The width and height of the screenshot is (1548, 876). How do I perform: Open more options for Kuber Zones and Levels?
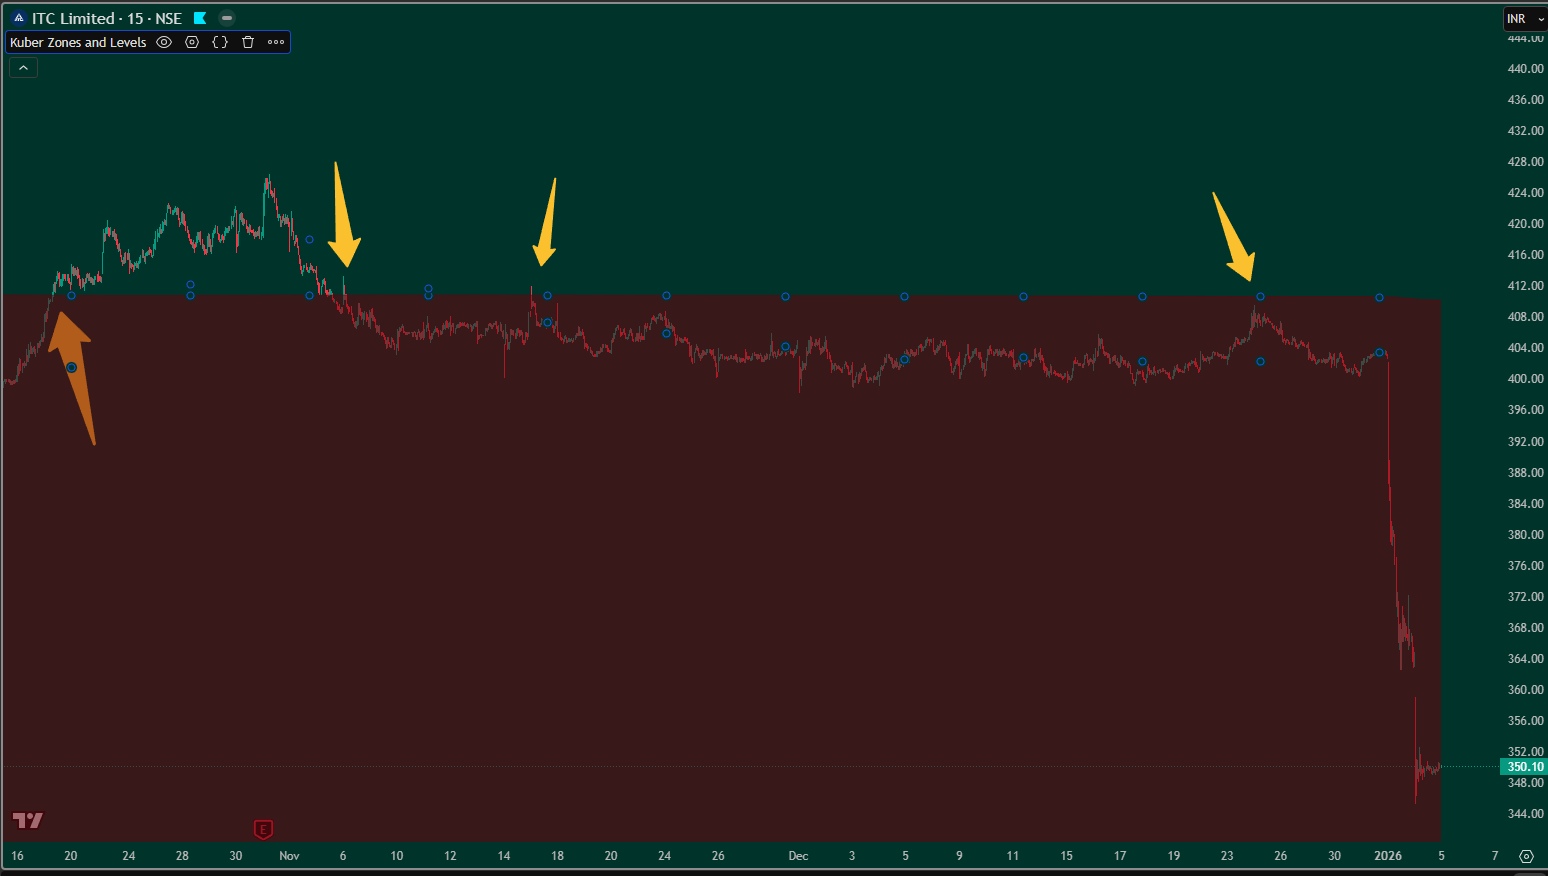(275, 42)
